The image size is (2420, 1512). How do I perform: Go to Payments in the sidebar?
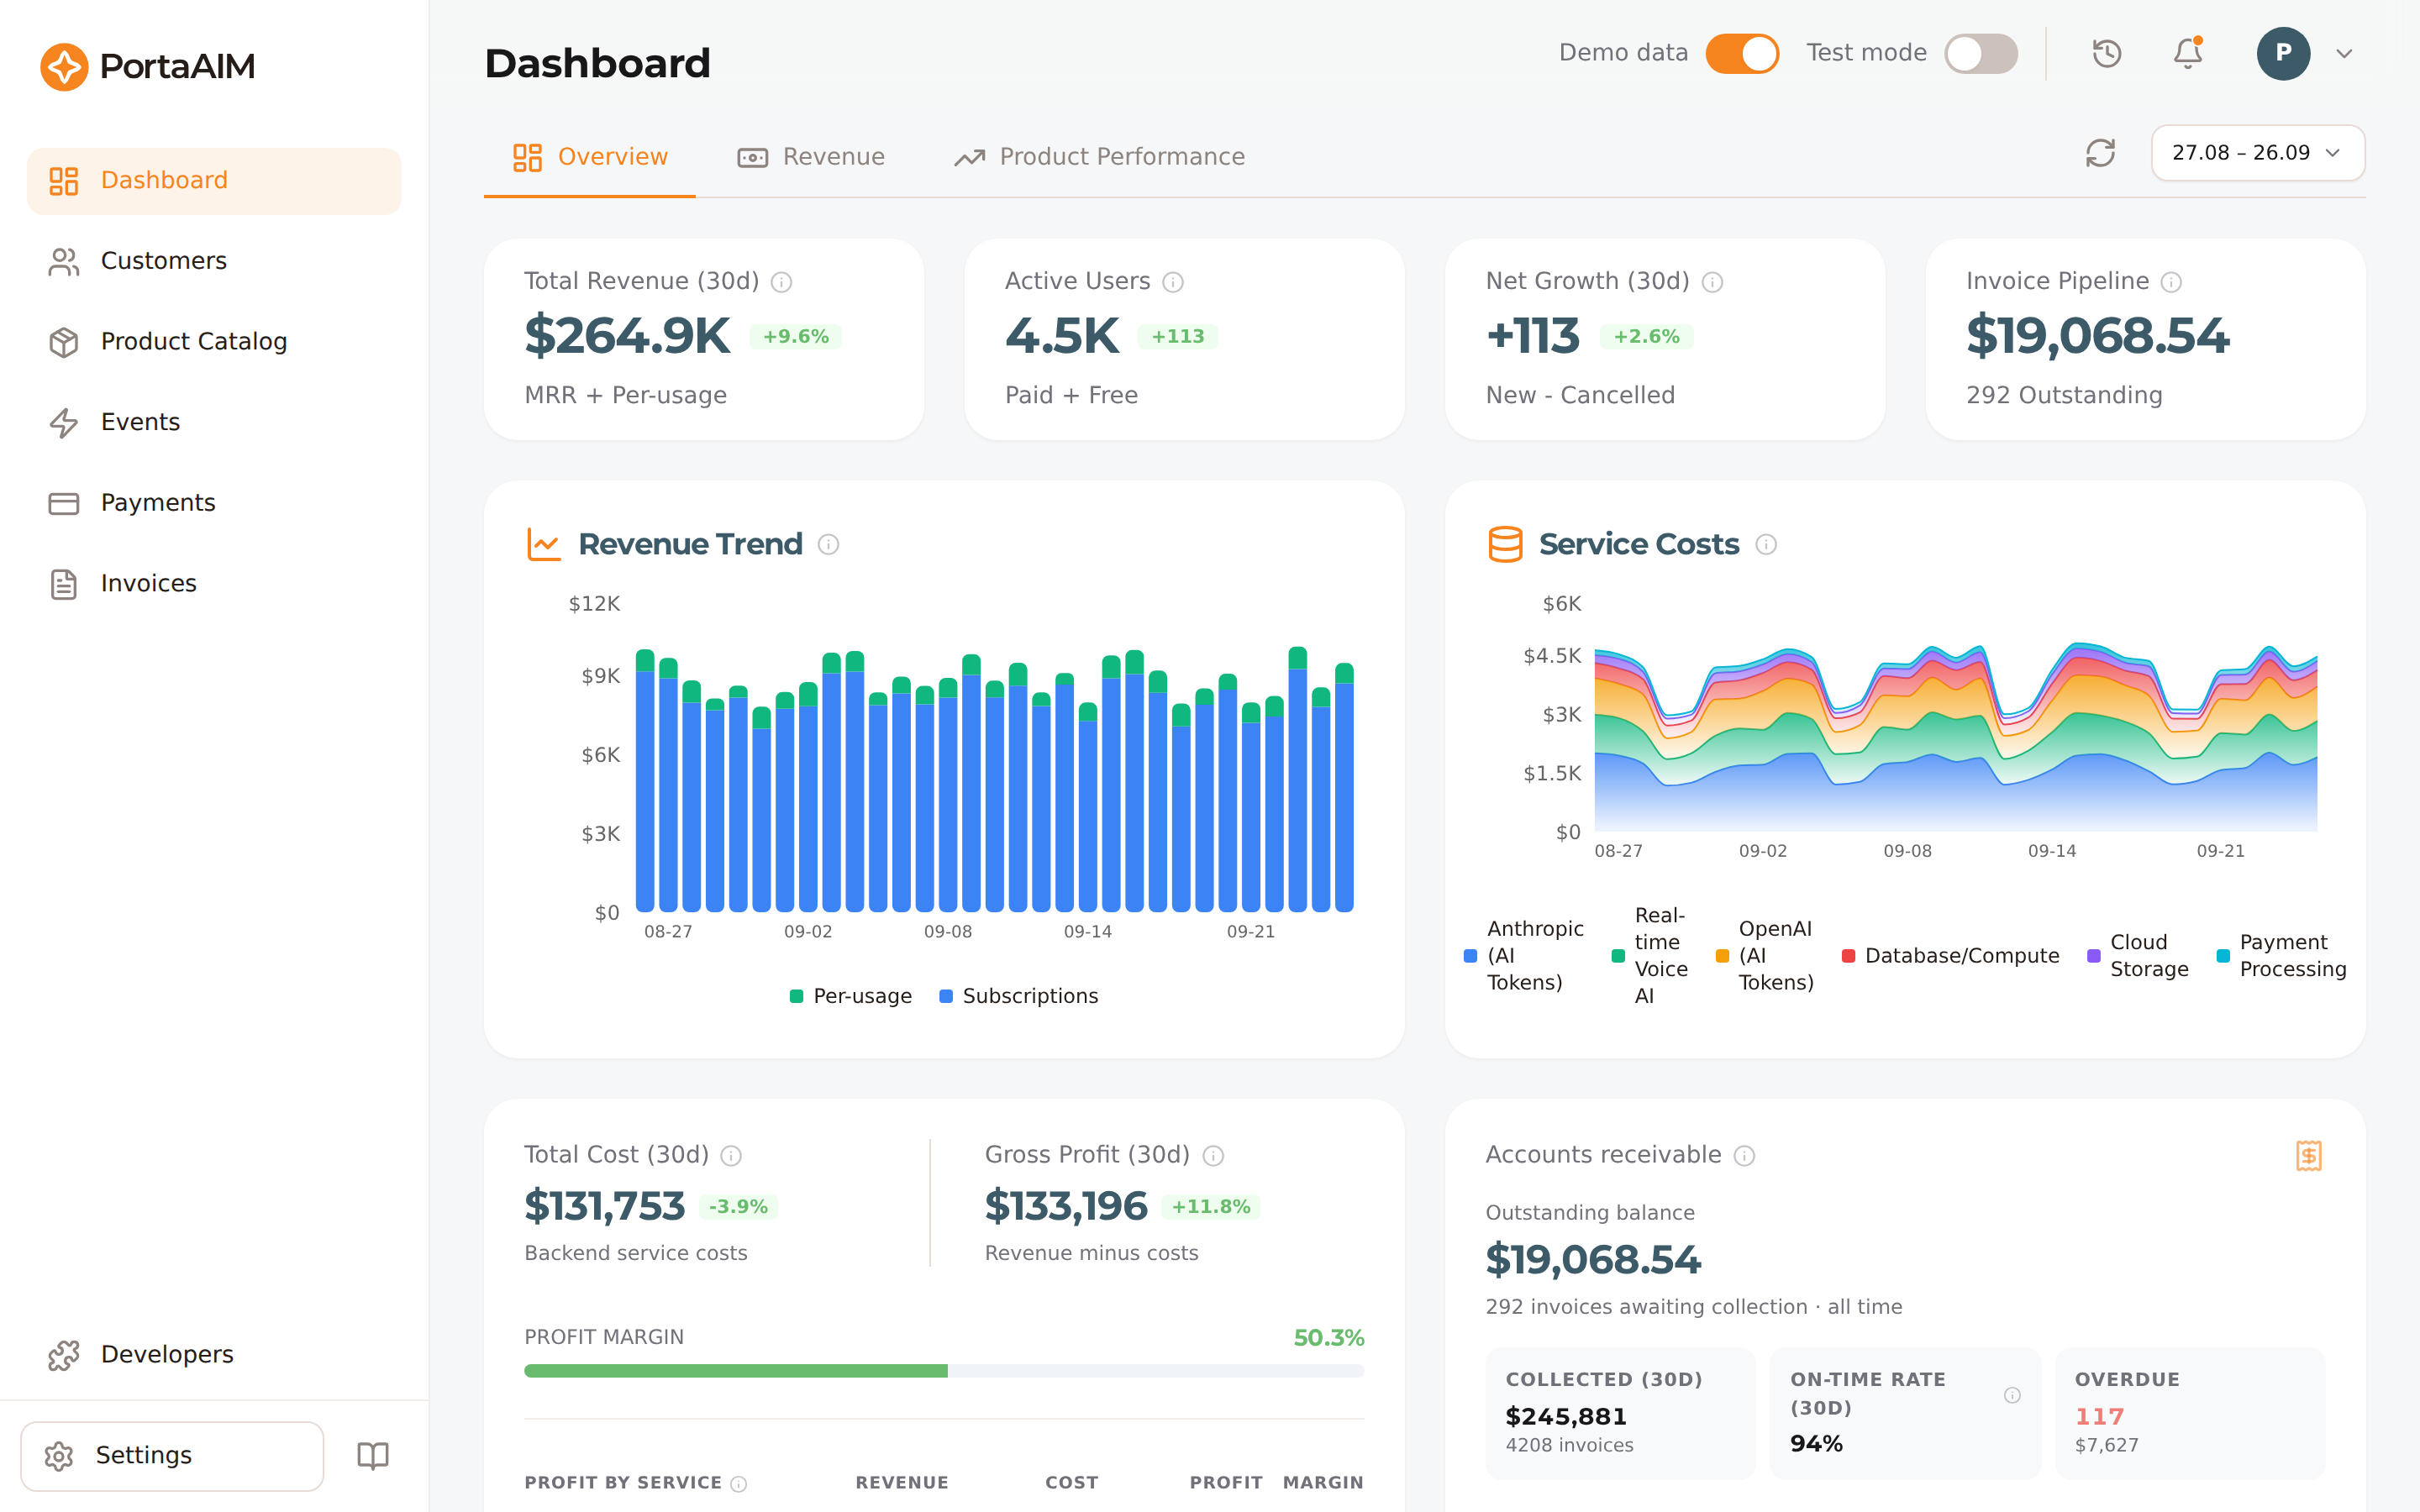[x=214, y=503]
